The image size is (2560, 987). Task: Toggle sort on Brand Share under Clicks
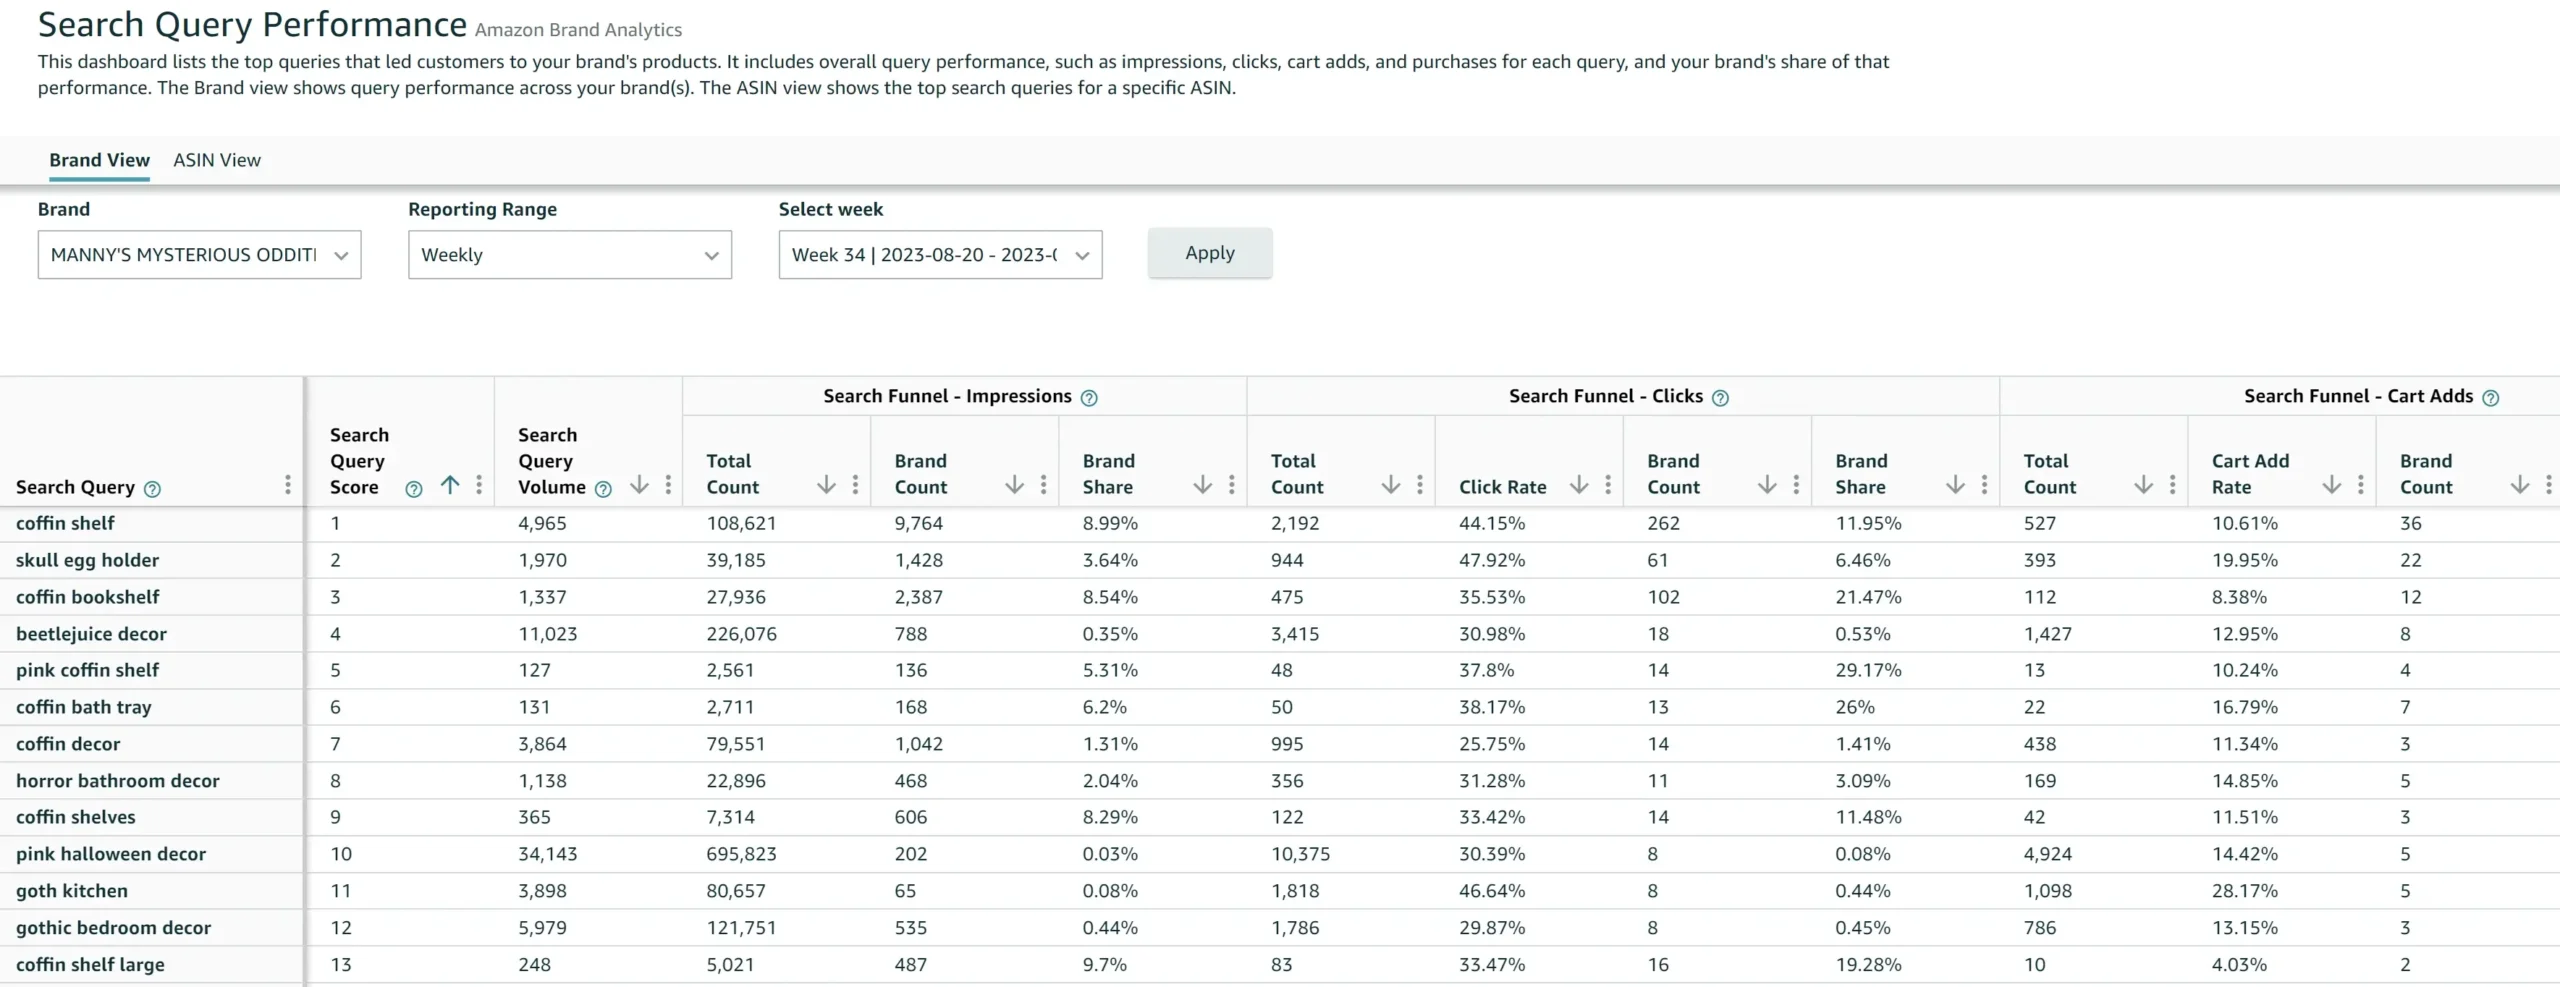coord(1955,484)
